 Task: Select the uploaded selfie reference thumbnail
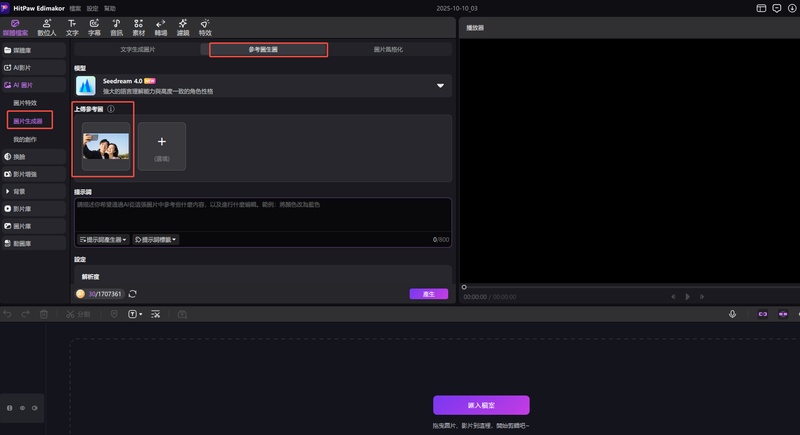coord(105,148)
